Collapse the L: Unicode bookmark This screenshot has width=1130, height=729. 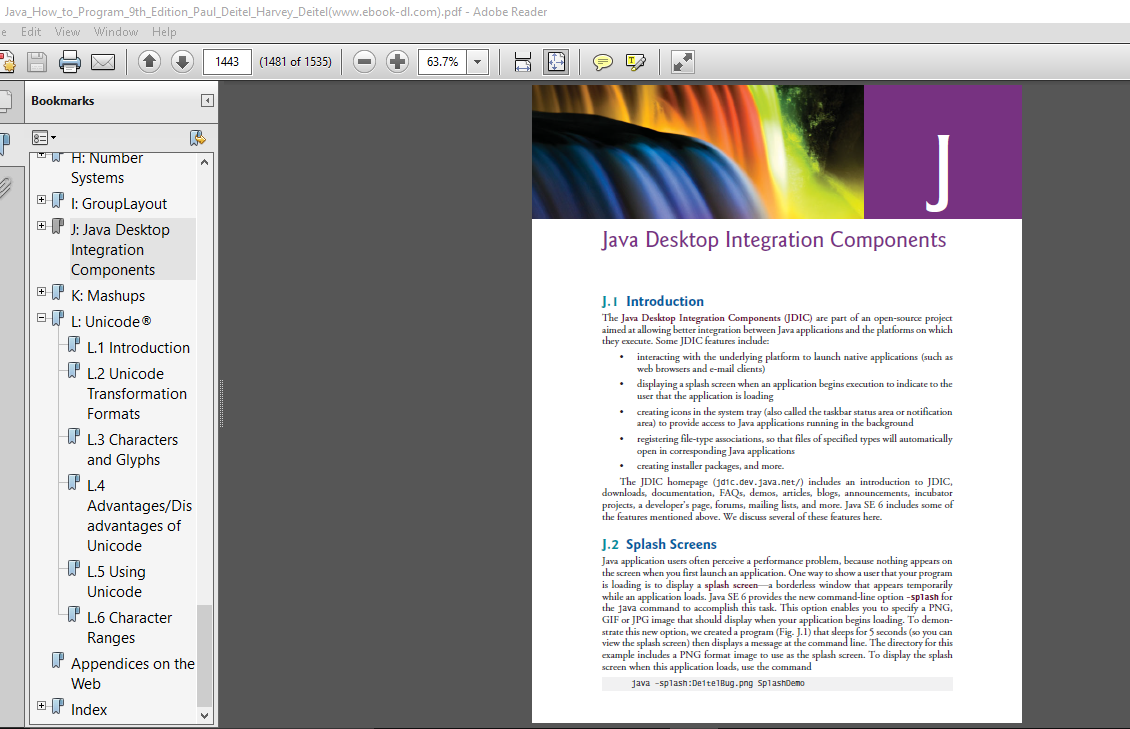(x=42, y=318)
